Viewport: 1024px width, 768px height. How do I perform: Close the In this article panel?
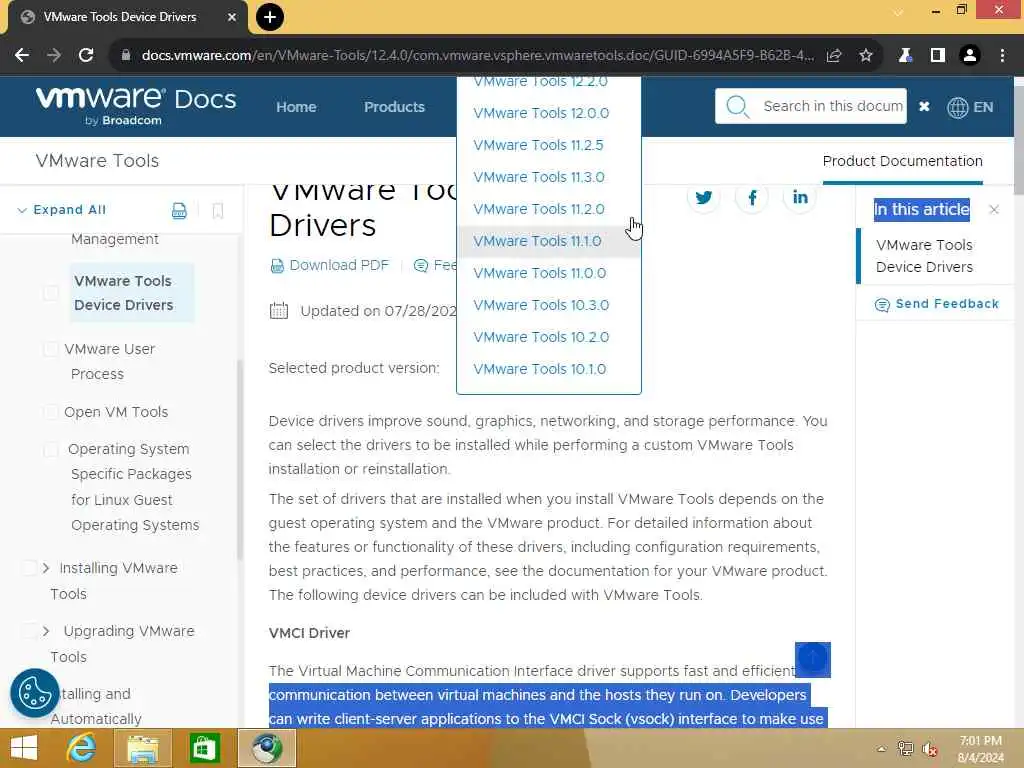(x=994, y=210)
